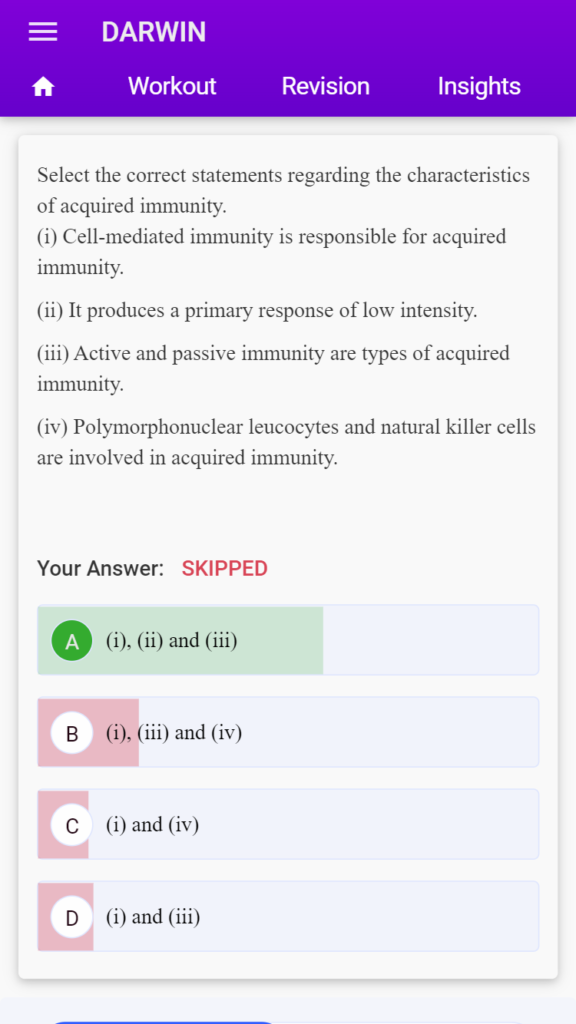
Task: Click the question prompt "Select the correct statements"
Action: click(283, 191)
